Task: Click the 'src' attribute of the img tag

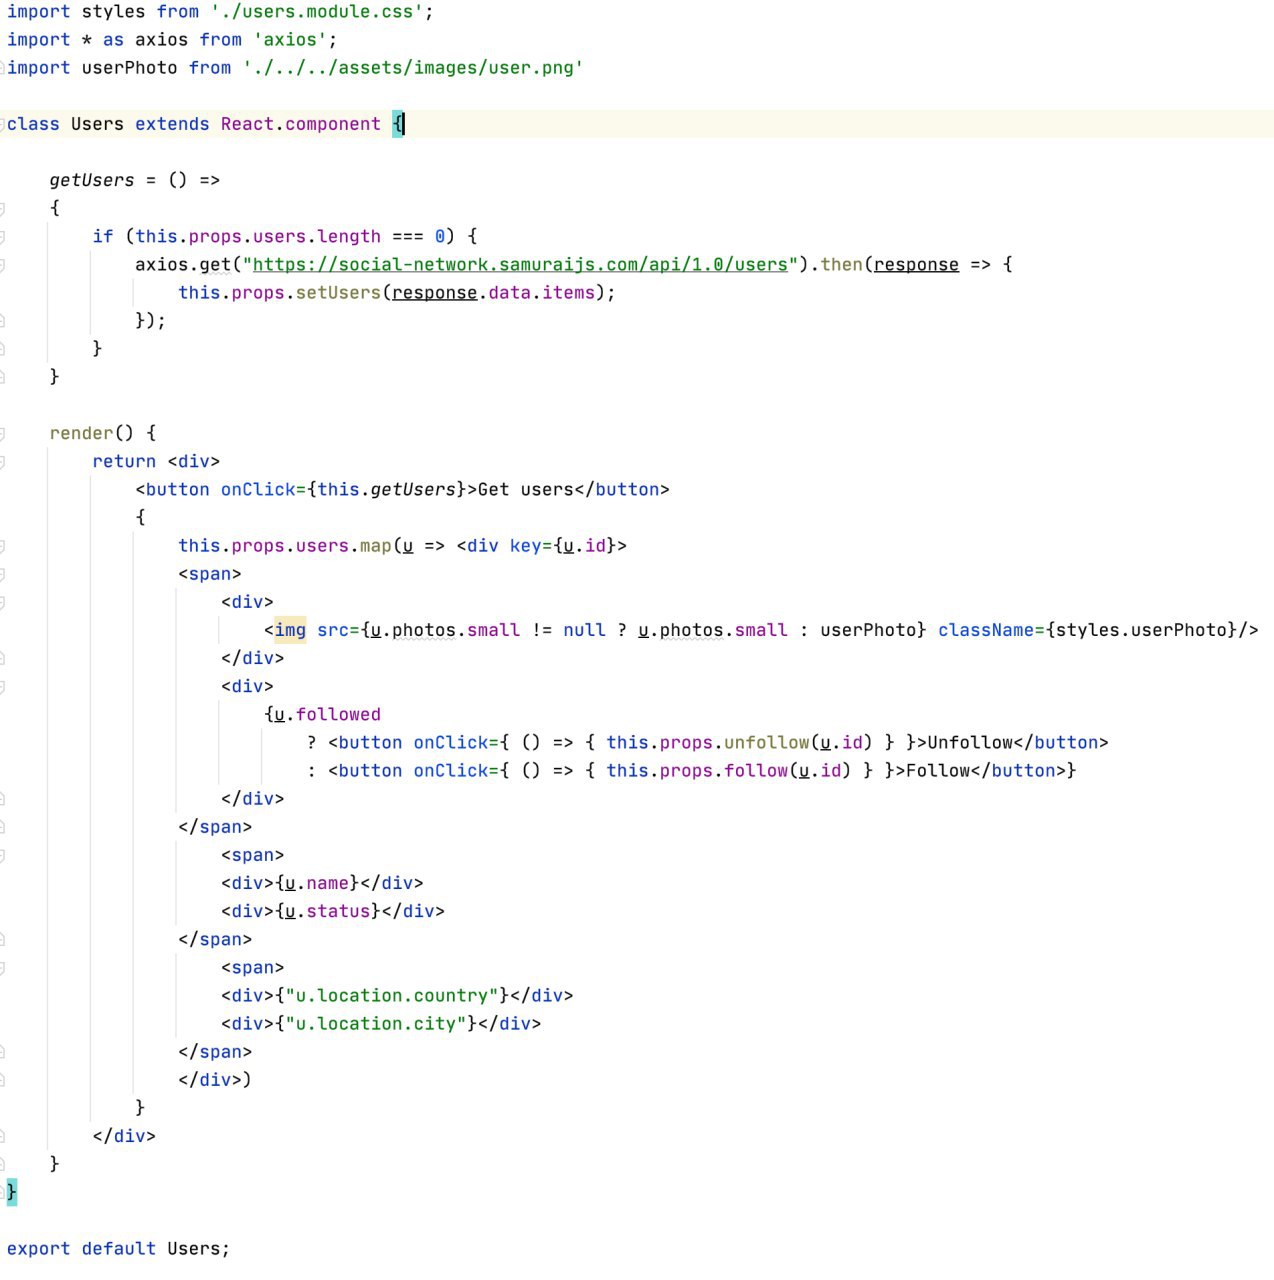Action: [333, 629]
